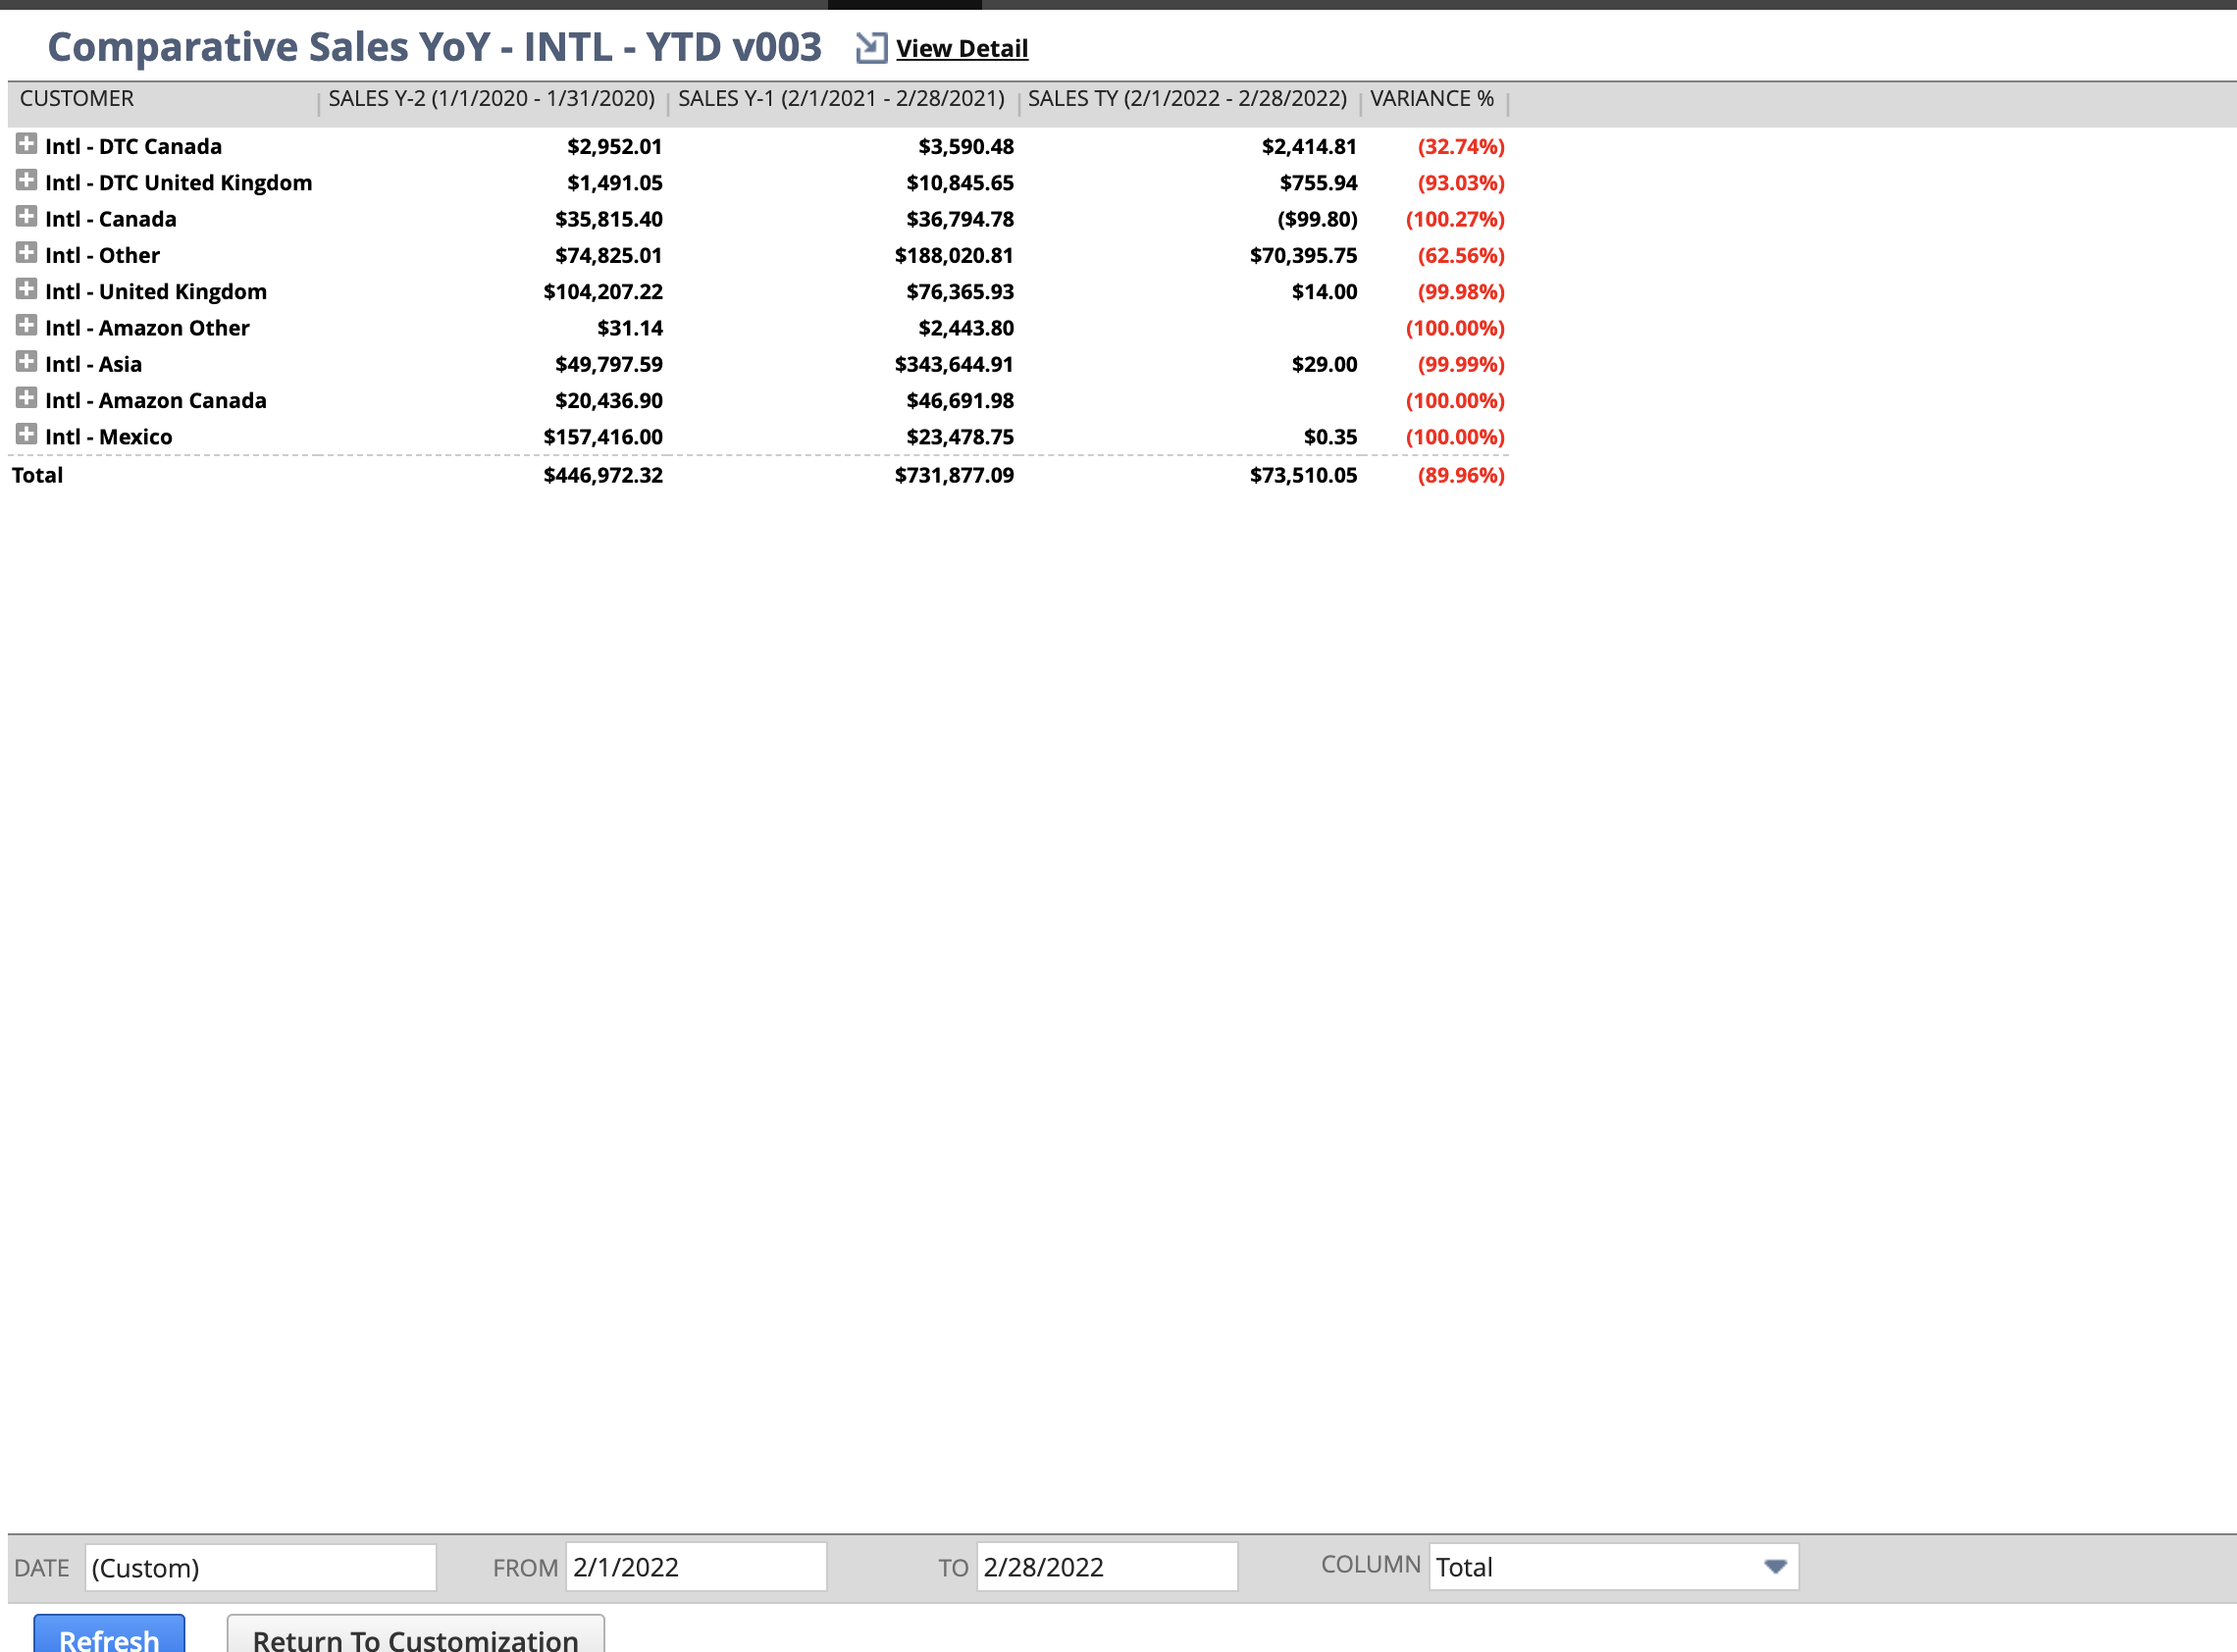Click the (93.03%) variance value

(x=1460, y=183)
